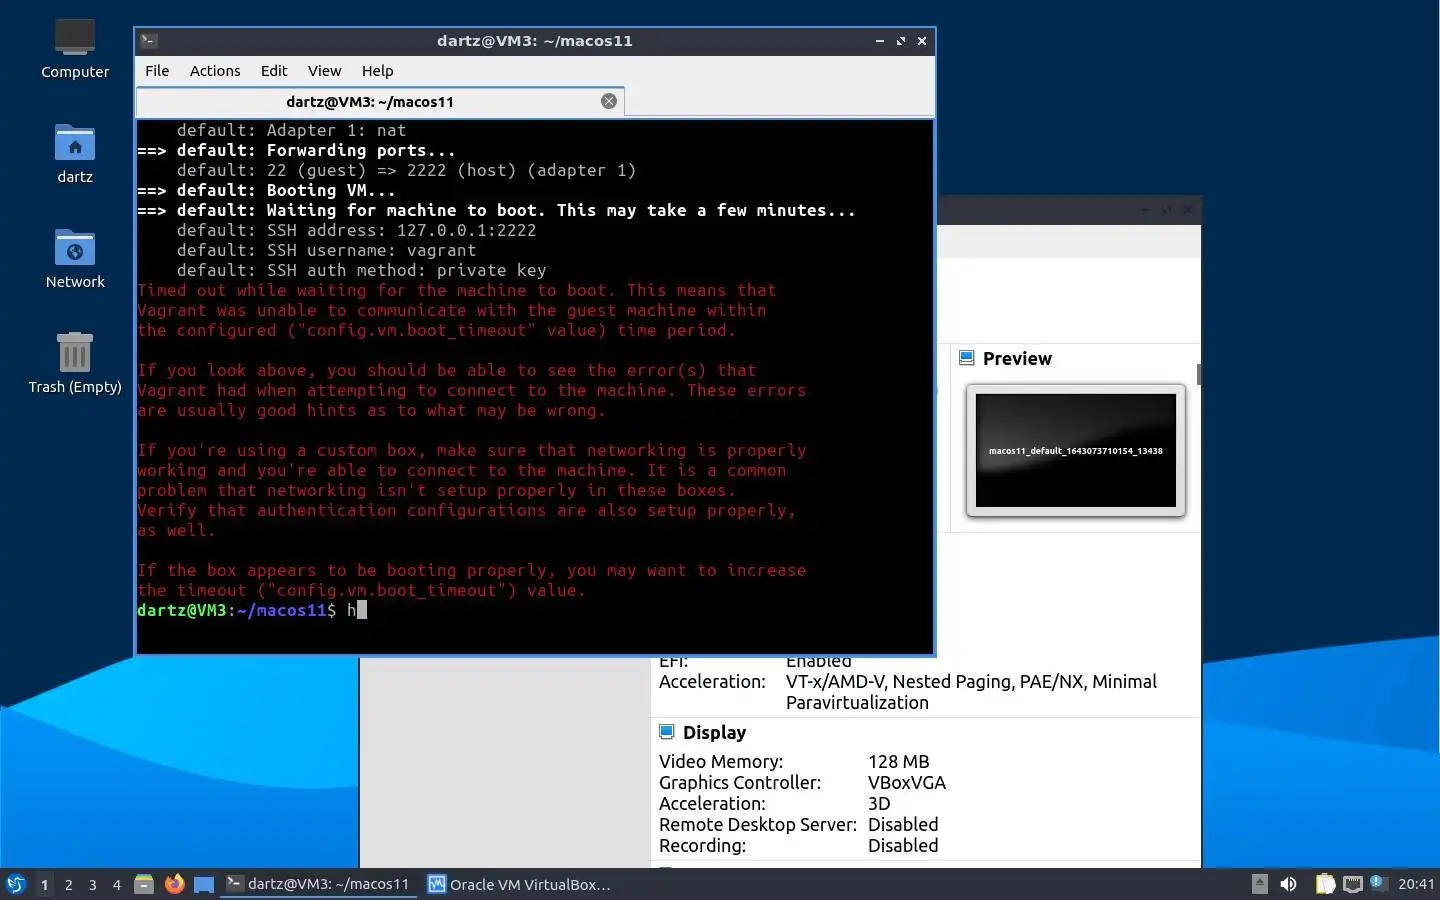
Task: Click the 'SSH address: 127.0.0.1:2222' terminal line
Action: coord(356,230)
